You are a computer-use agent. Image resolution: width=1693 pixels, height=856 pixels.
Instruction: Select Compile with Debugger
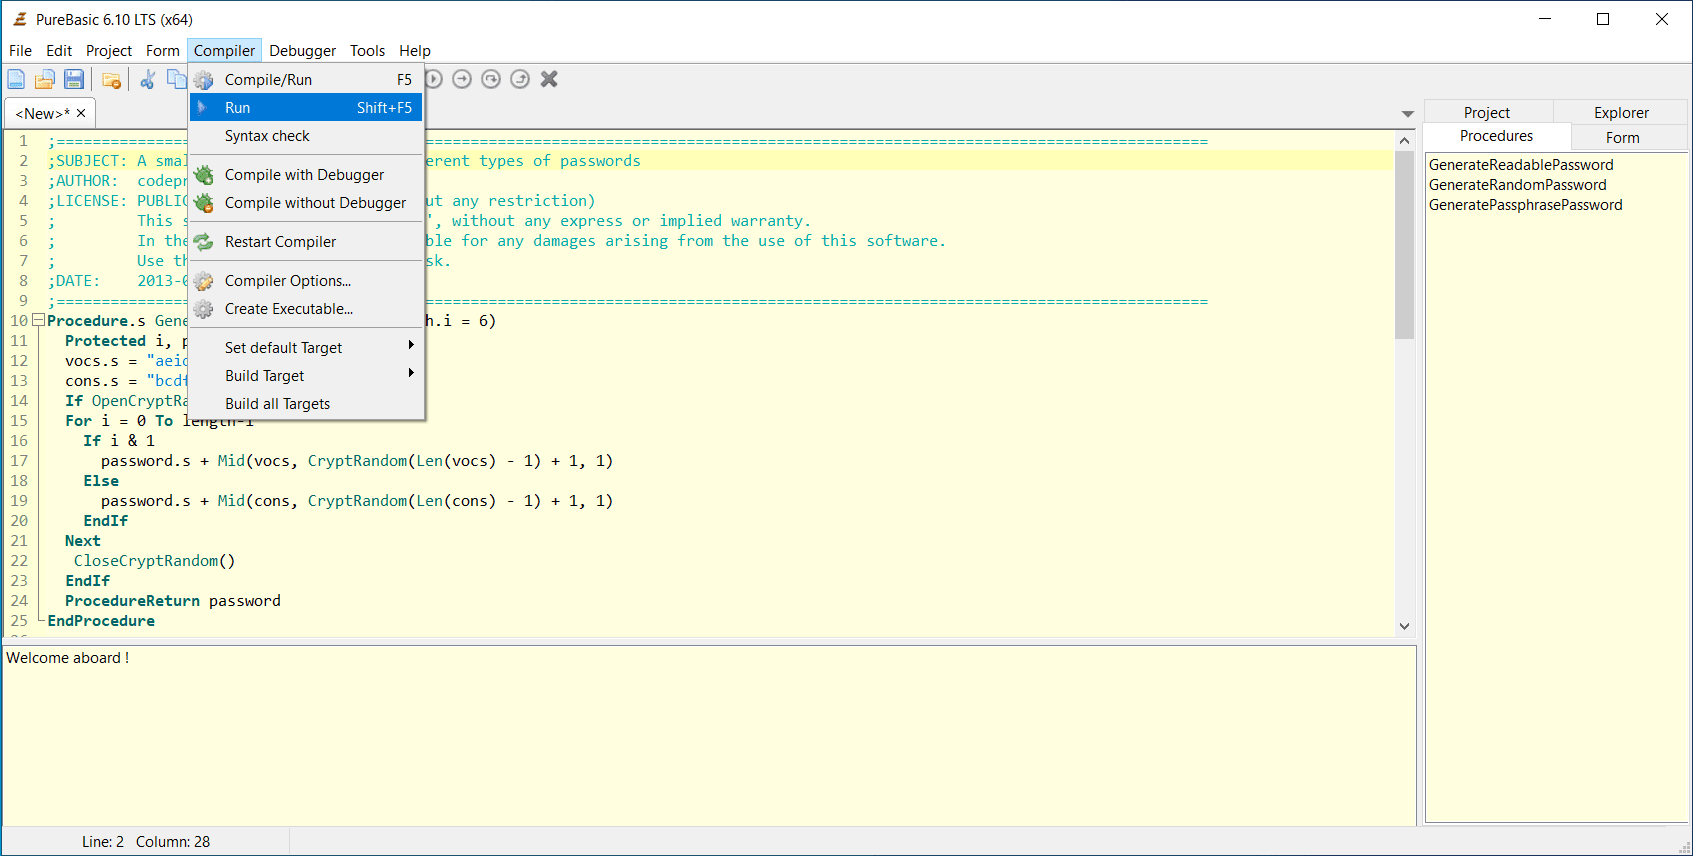coord(307,174)
